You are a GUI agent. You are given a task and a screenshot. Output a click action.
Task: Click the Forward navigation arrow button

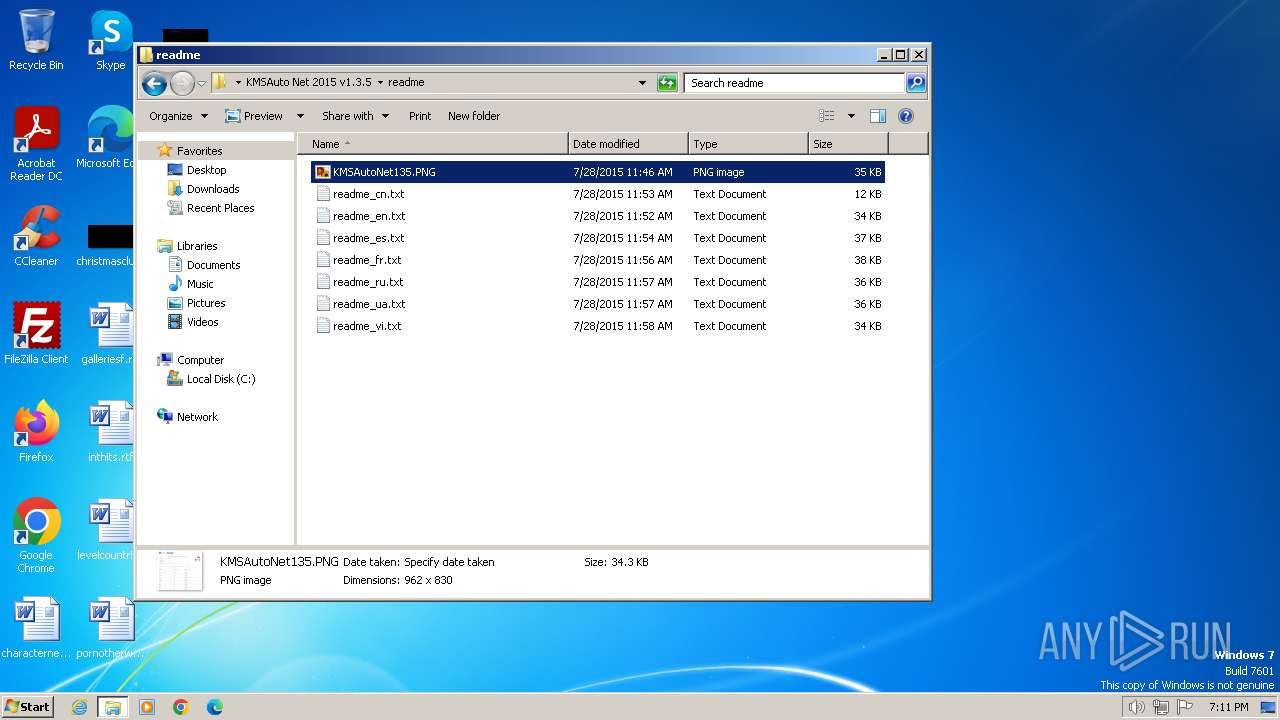click(x=182, y=83)
